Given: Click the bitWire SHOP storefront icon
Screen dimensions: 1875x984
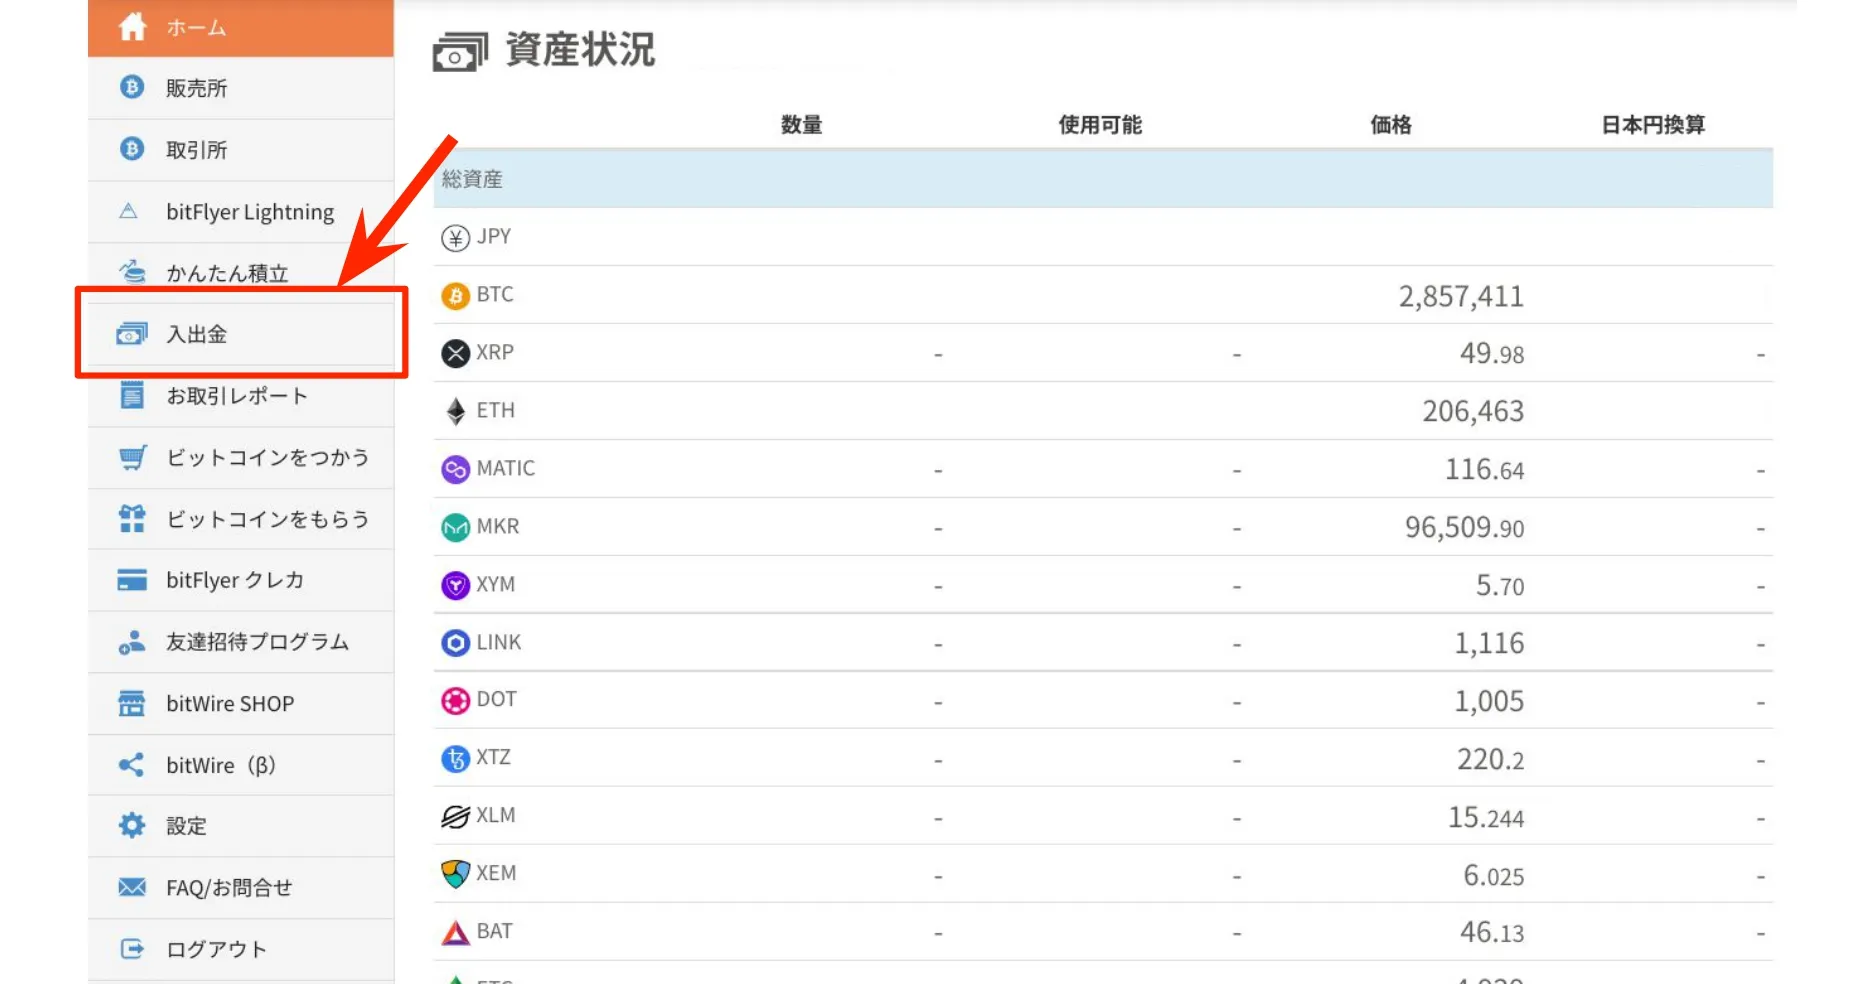Looking at the screenshot, I should click(132, 703).
